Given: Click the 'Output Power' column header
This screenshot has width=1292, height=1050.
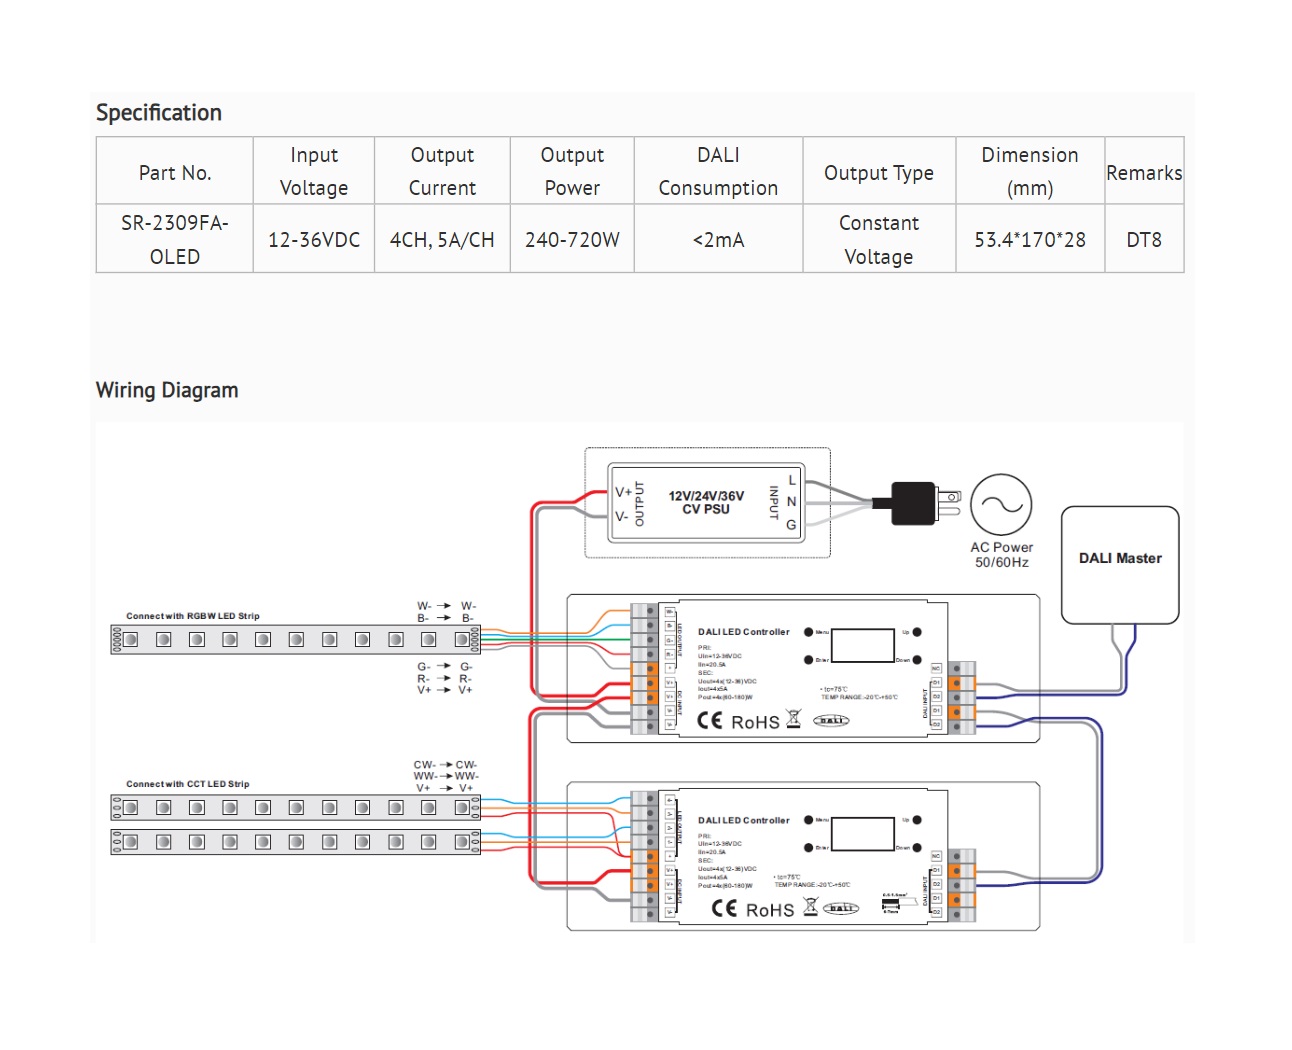Looking at the screenshot, I should 572,171.
